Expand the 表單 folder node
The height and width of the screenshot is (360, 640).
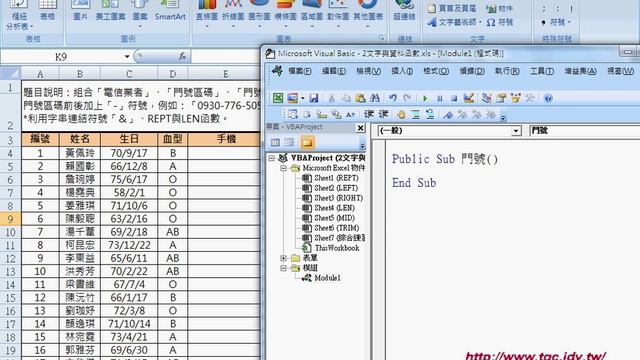284,258
